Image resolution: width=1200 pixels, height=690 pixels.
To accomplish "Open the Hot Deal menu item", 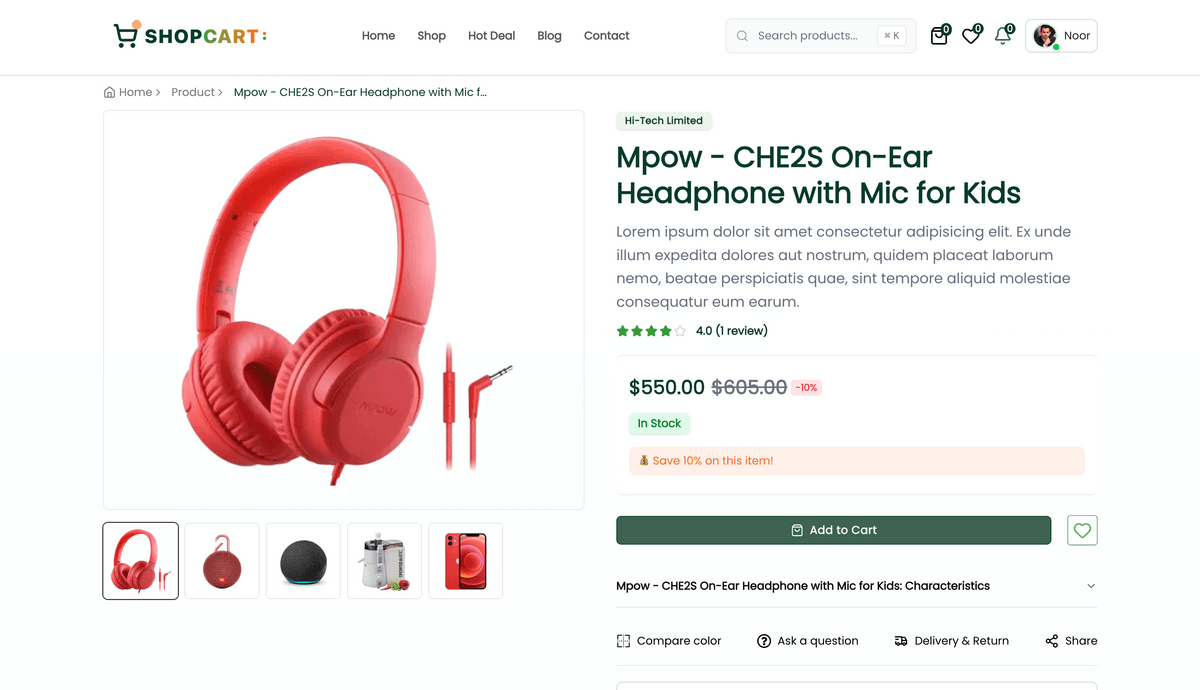I will tap(491, 36).
